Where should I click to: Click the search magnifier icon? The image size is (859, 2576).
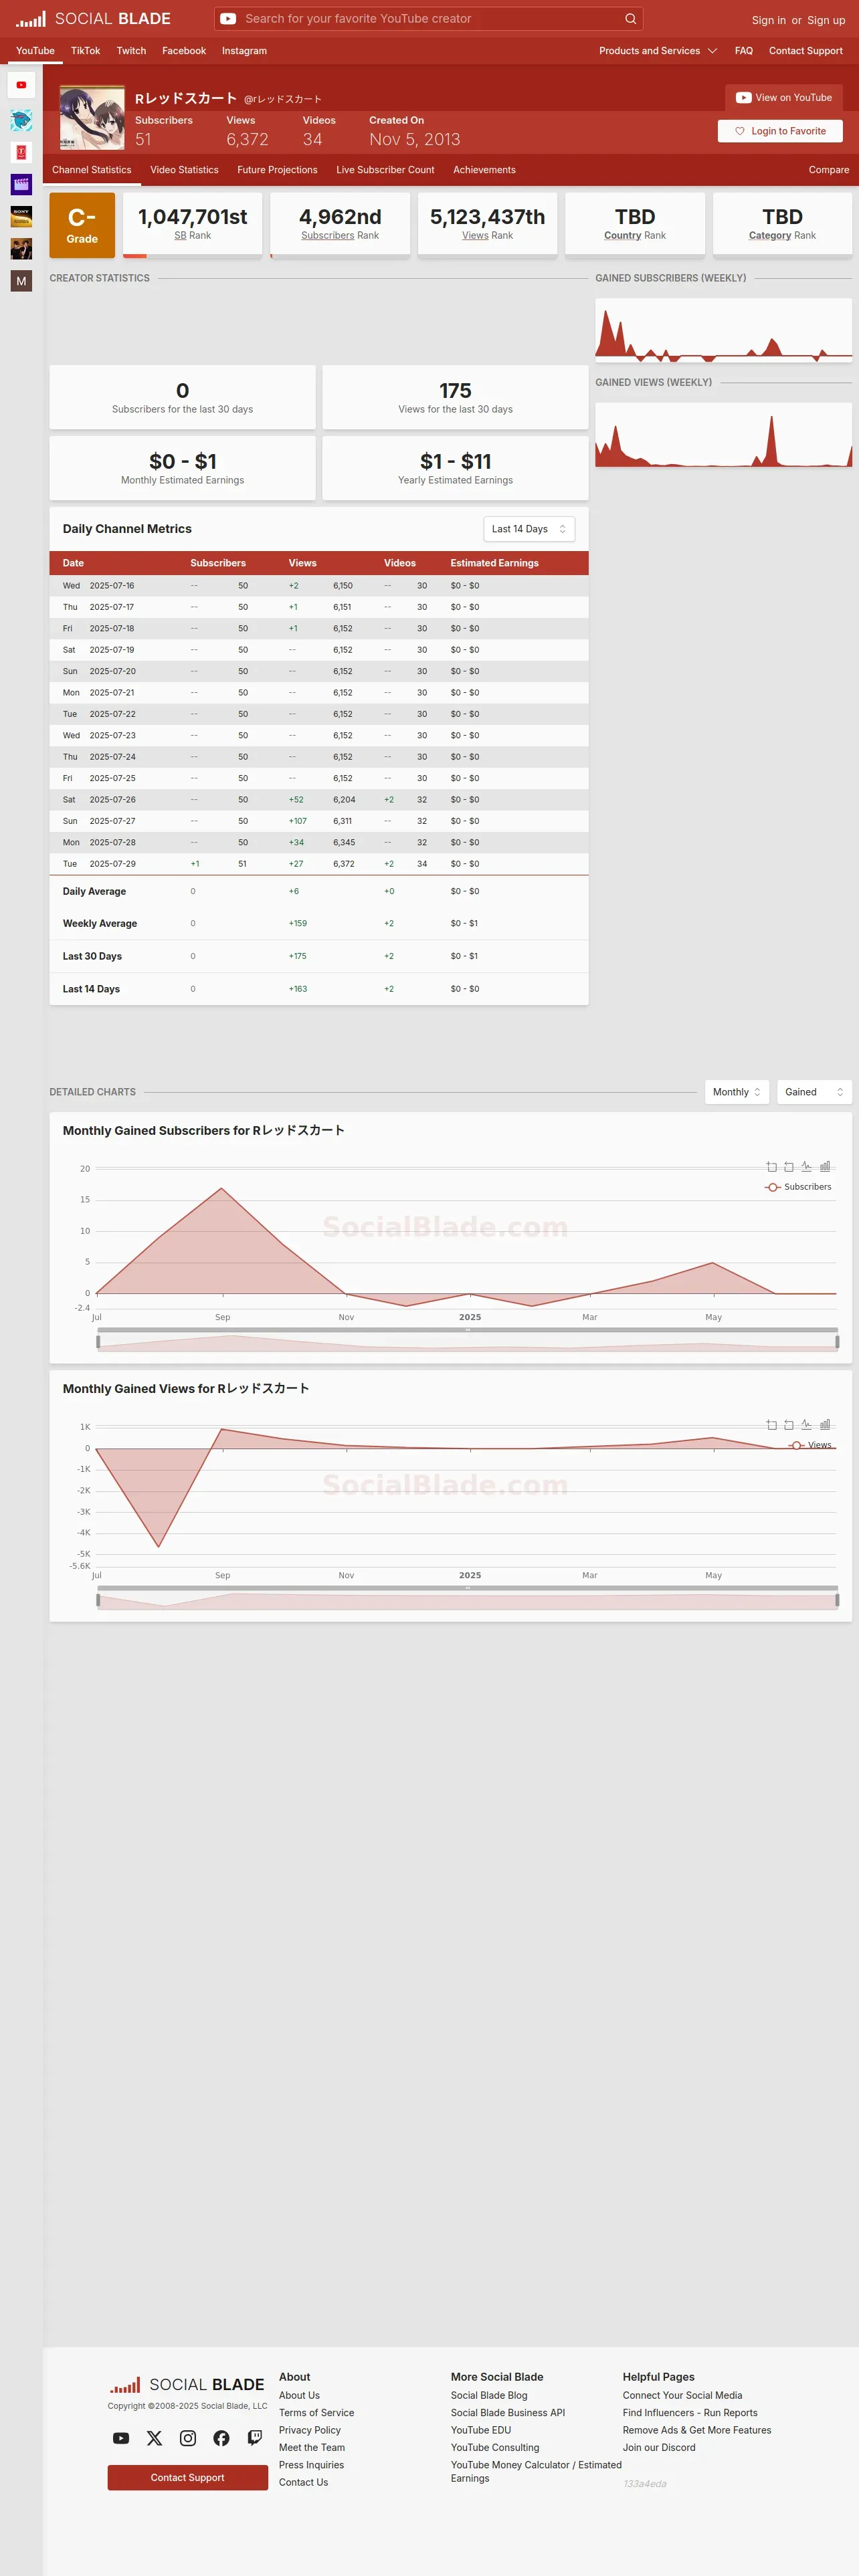click(x=630, y=19)
